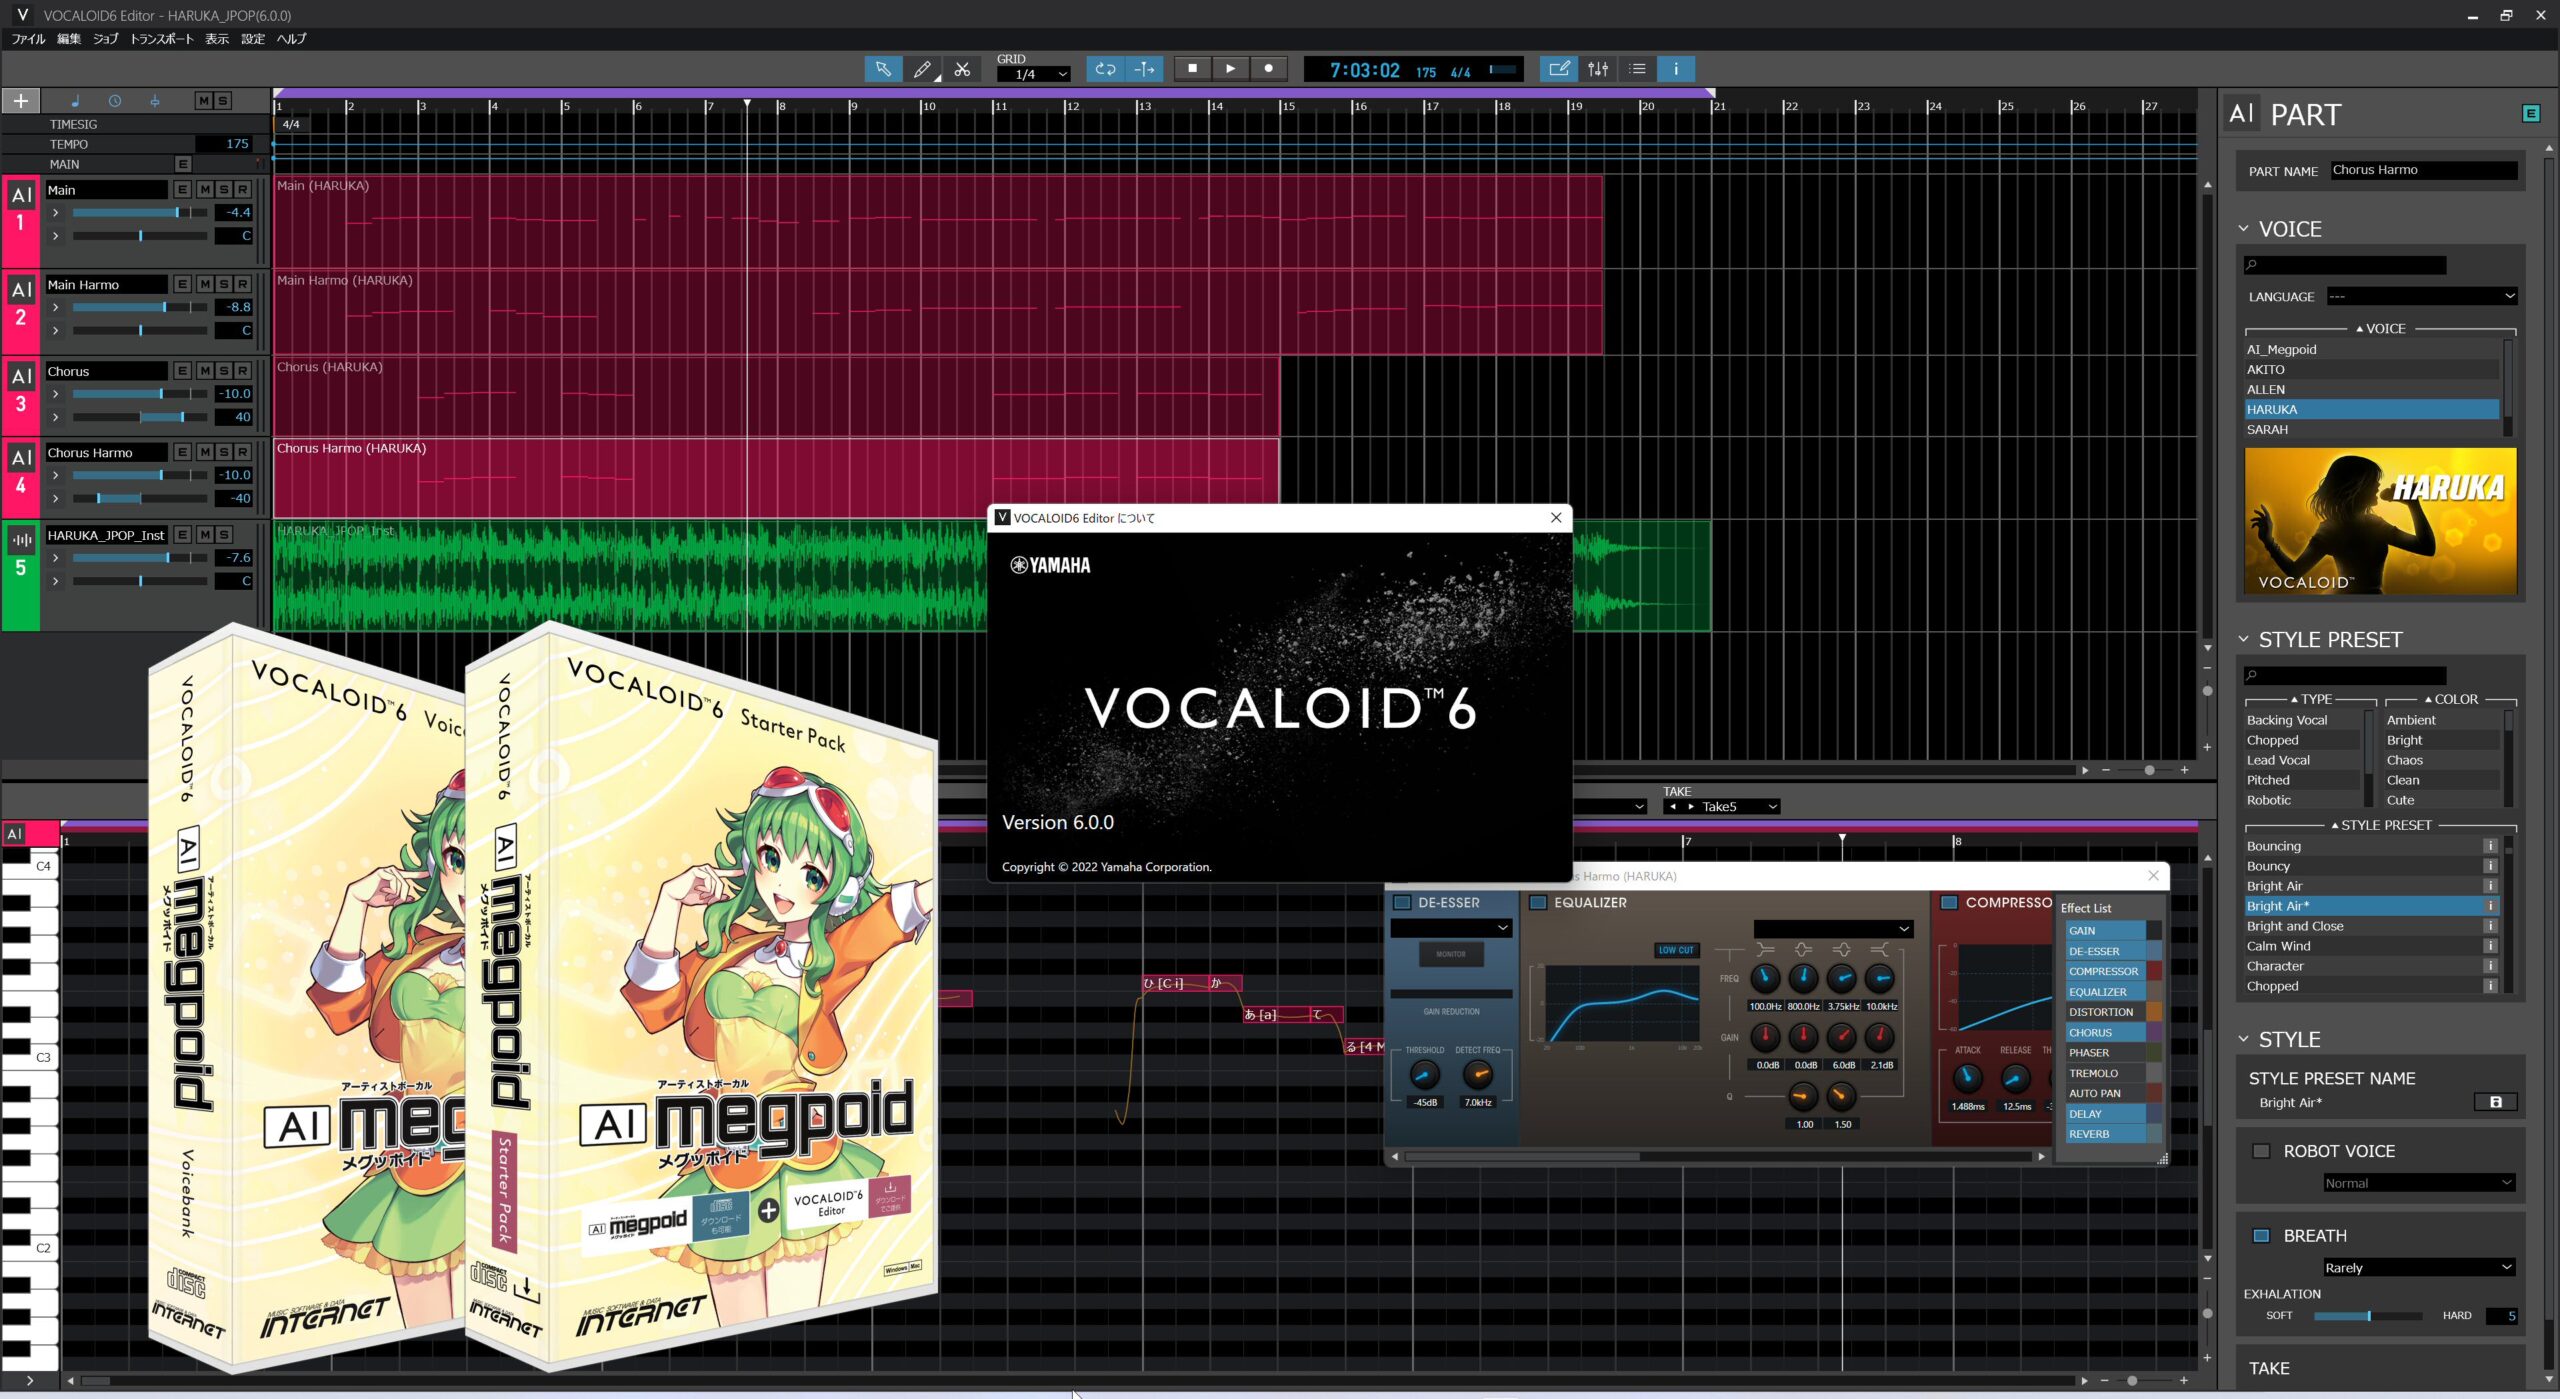
Task: Toggle R button on the Chorus track
Action: [243, 371]
